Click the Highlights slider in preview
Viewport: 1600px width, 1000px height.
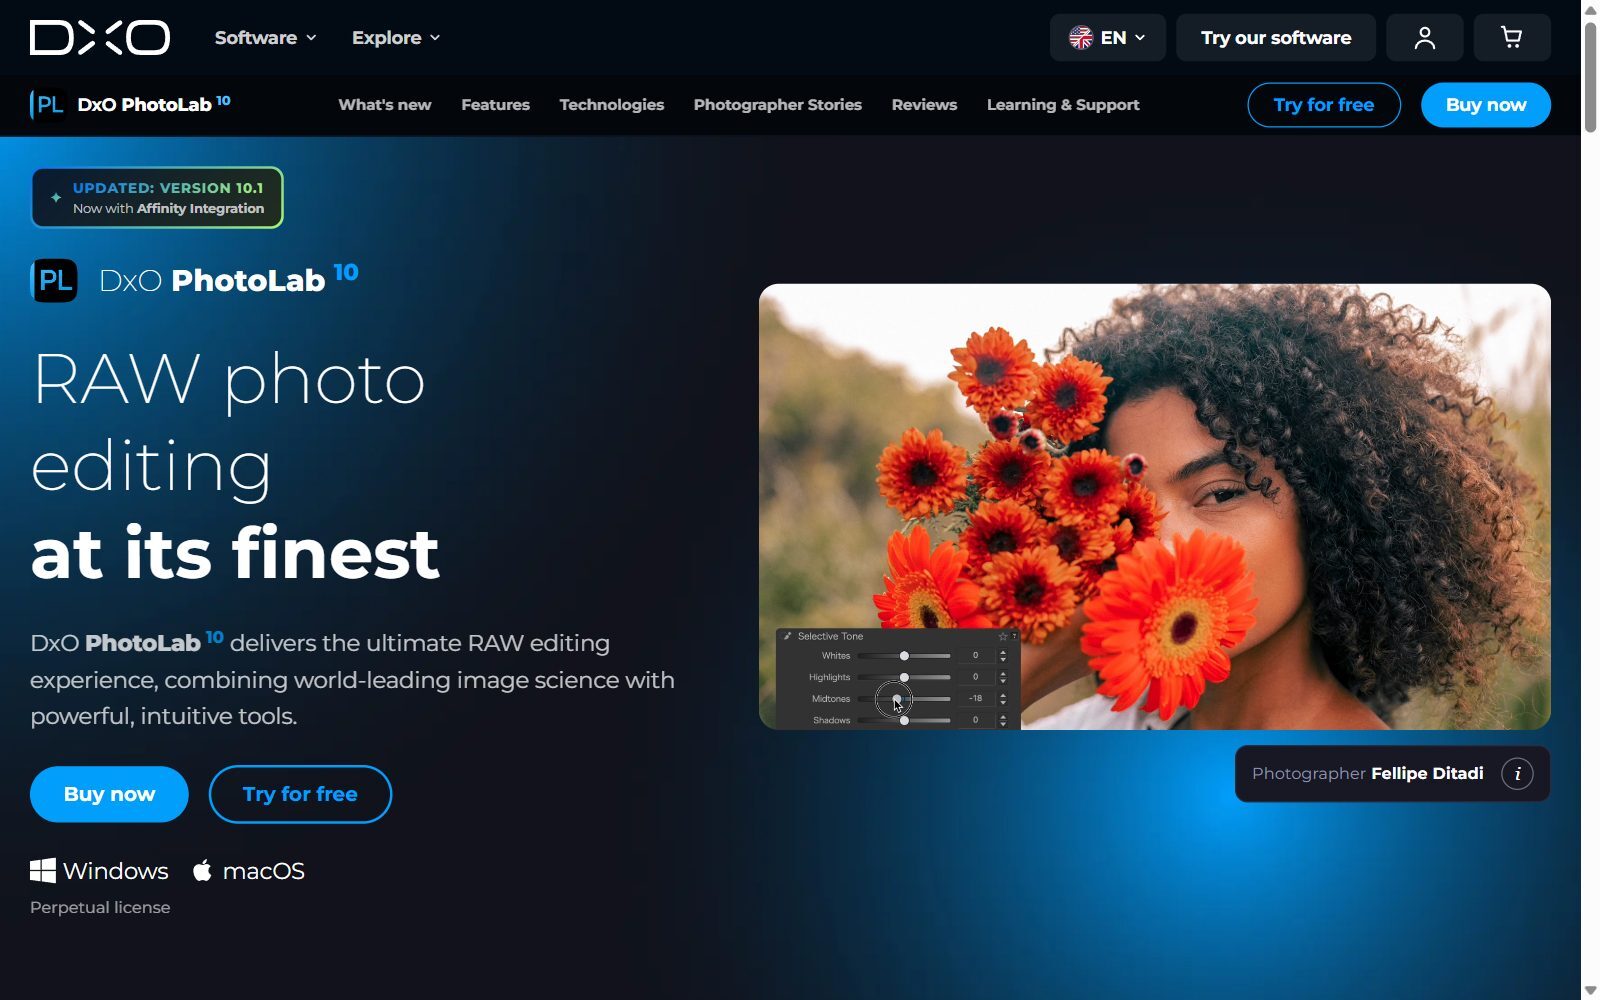[904, 677]
